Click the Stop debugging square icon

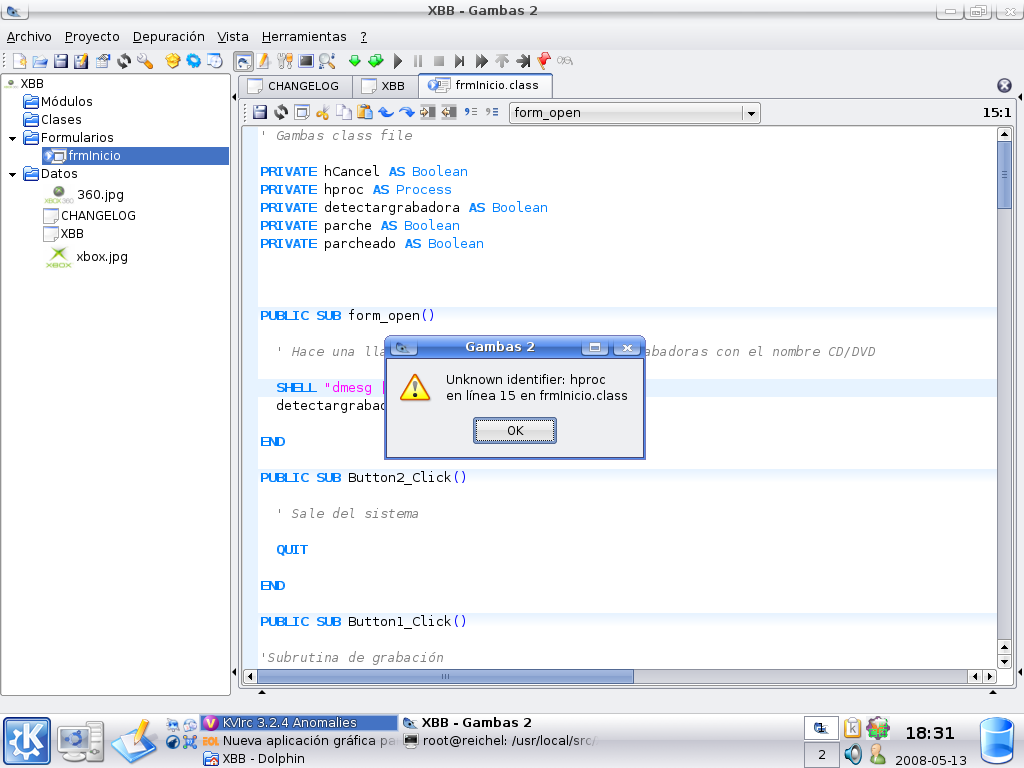439,61
